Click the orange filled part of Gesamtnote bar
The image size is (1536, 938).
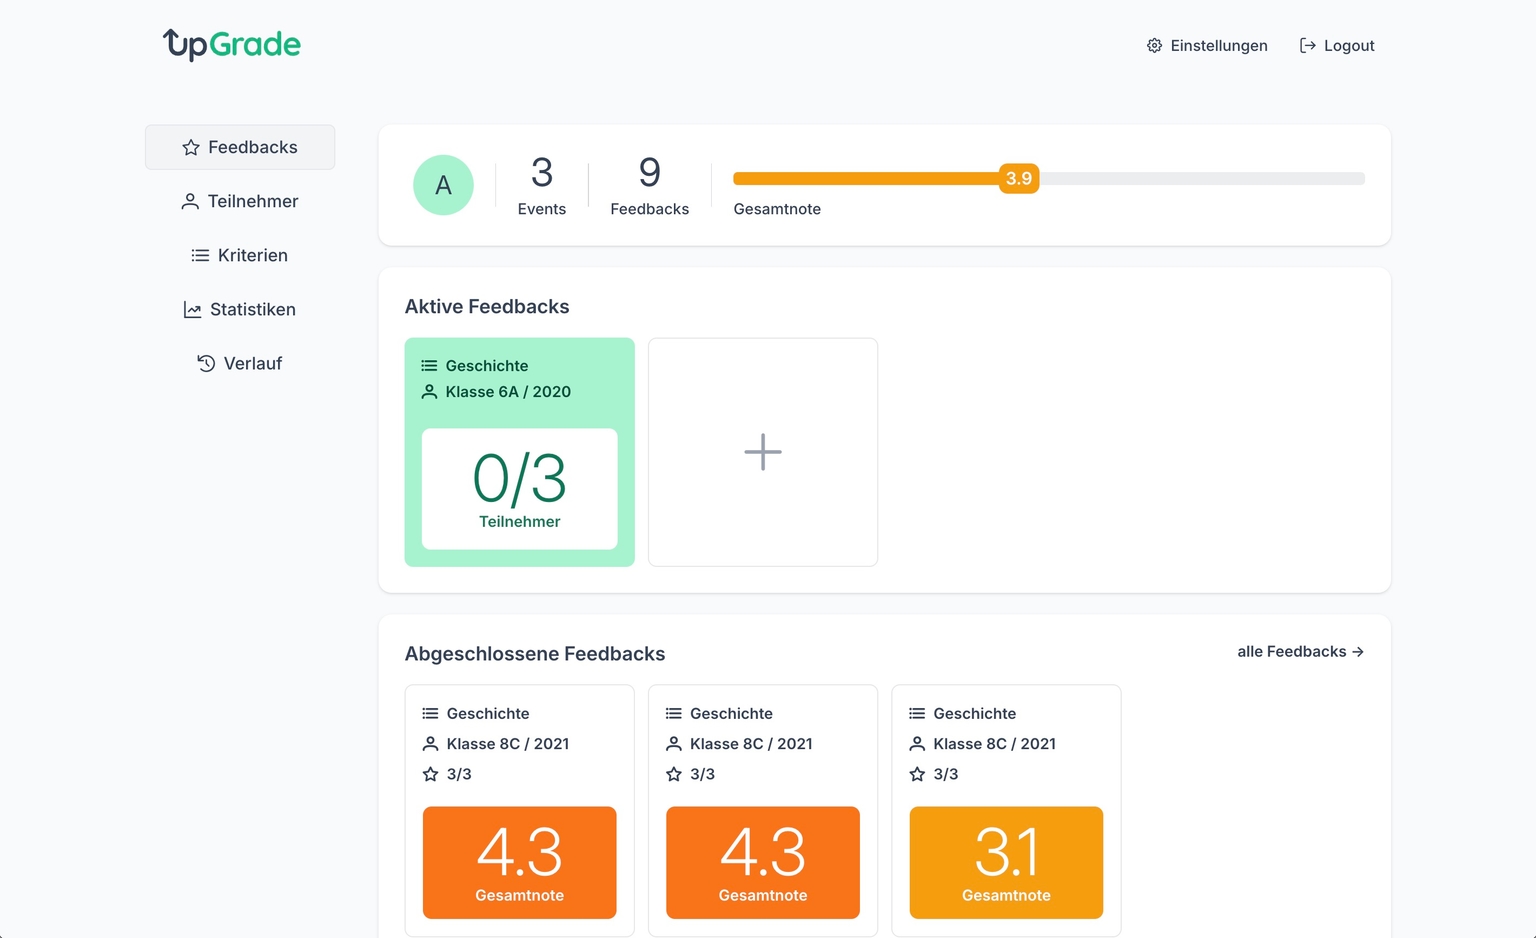866,178
